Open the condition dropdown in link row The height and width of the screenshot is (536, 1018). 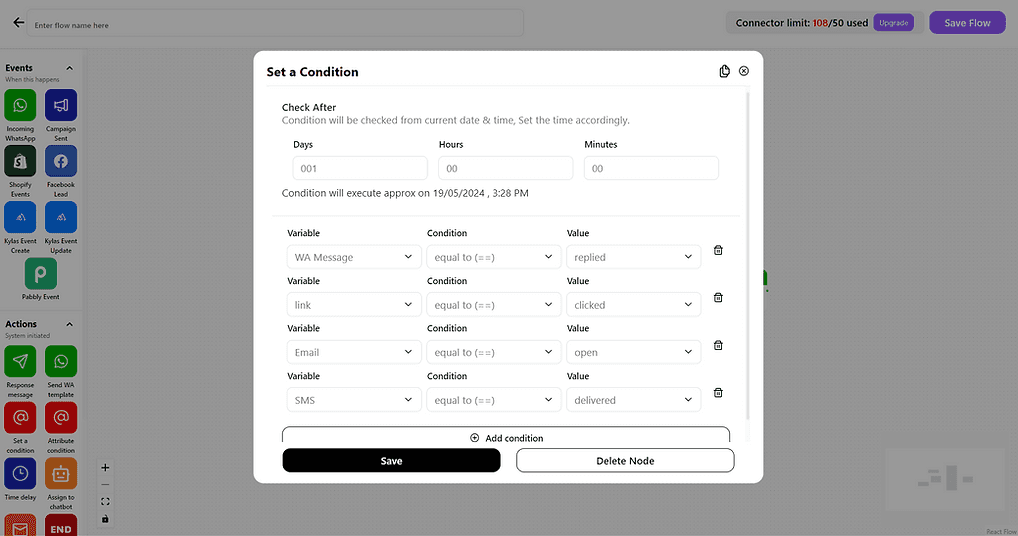[x=493, y=305]
